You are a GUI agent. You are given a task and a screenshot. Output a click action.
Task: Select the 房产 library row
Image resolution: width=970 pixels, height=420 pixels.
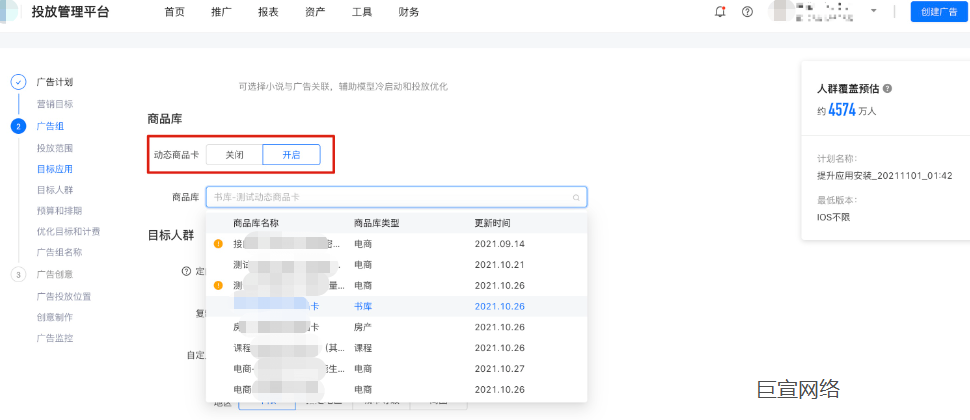click(x=397, y=327)
